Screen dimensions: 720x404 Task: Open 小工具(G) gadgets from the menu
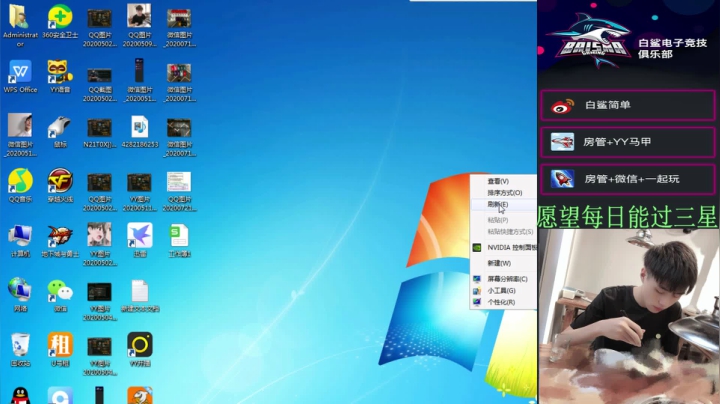click(x=501, y=291)
